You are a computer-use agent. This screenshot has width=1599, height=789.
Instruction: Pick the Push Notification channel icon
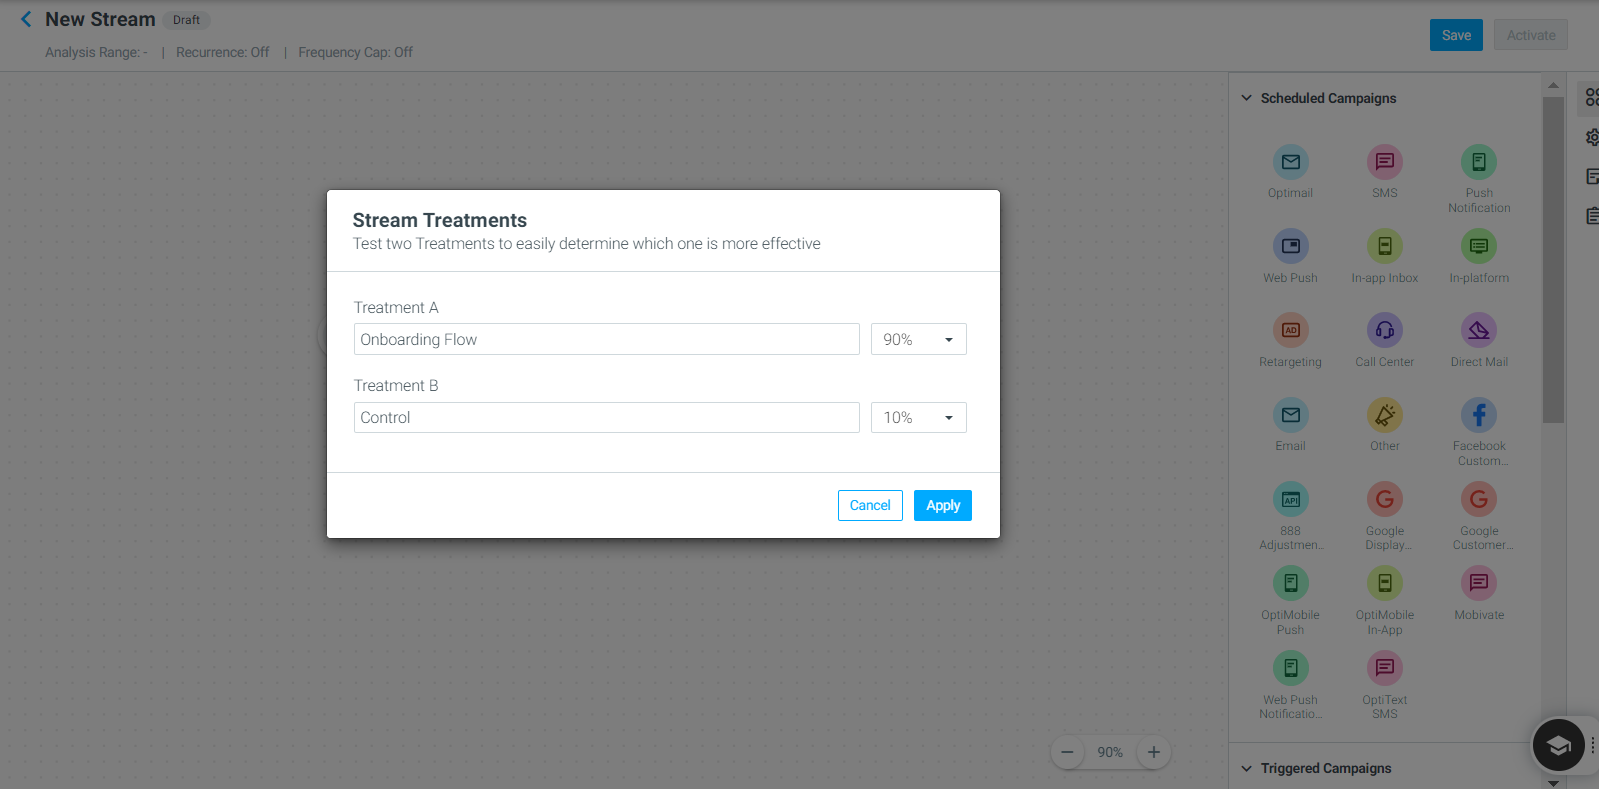1479,162
